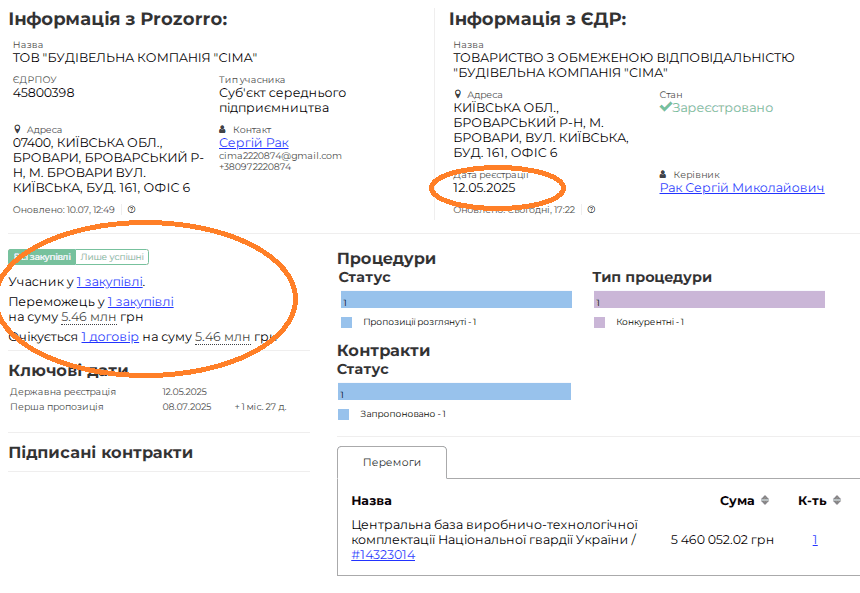860x593 pixels.
Task: Click blue Пропозиції розглянуті legend swatch
Action: (346, 322)
